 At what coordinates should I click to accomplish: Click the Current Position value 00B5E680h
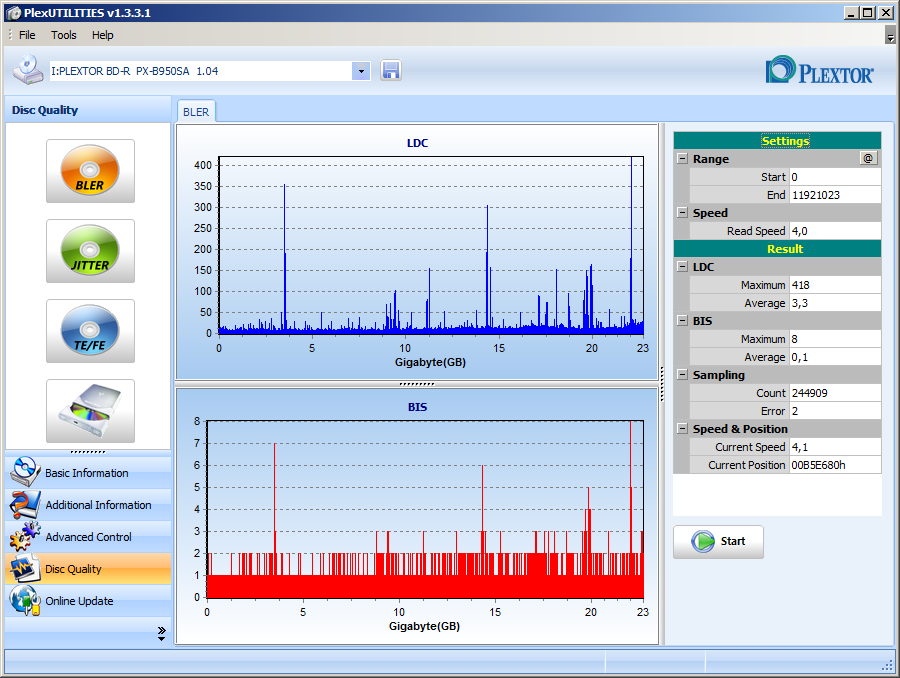pyautogui.click(x=835, y=465)
